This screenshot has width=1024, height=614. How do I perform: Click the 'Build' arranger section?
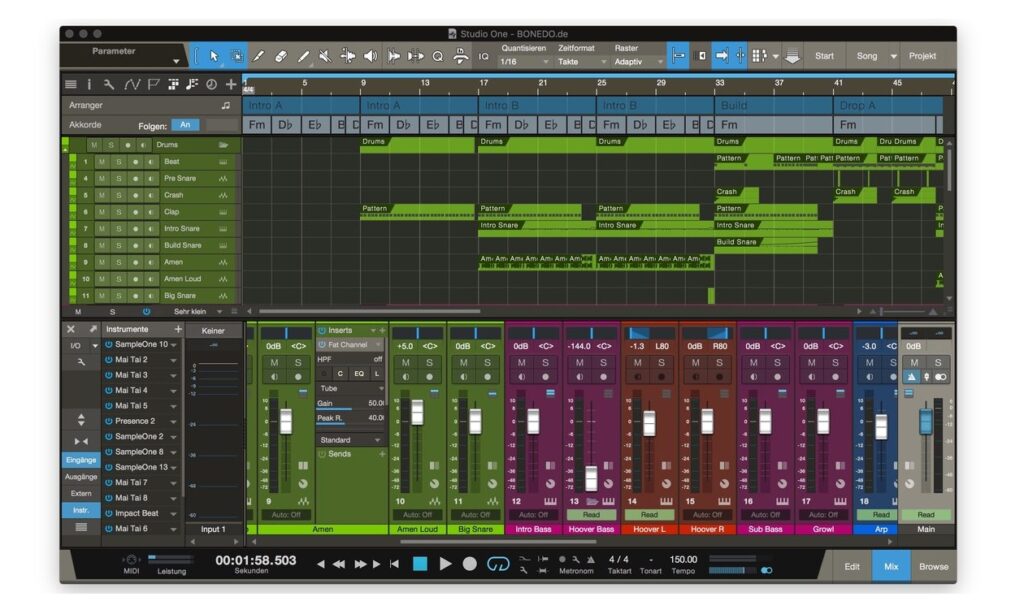coord(773,105)
